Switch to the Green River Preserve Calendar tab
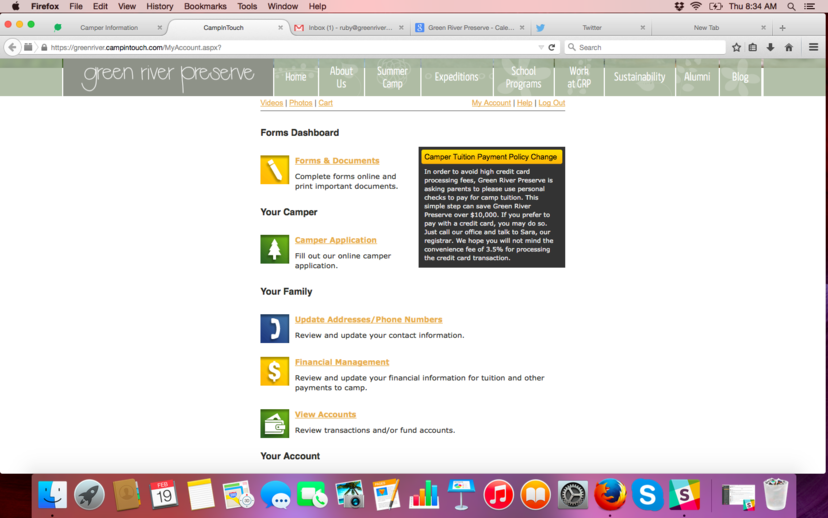 470,27
